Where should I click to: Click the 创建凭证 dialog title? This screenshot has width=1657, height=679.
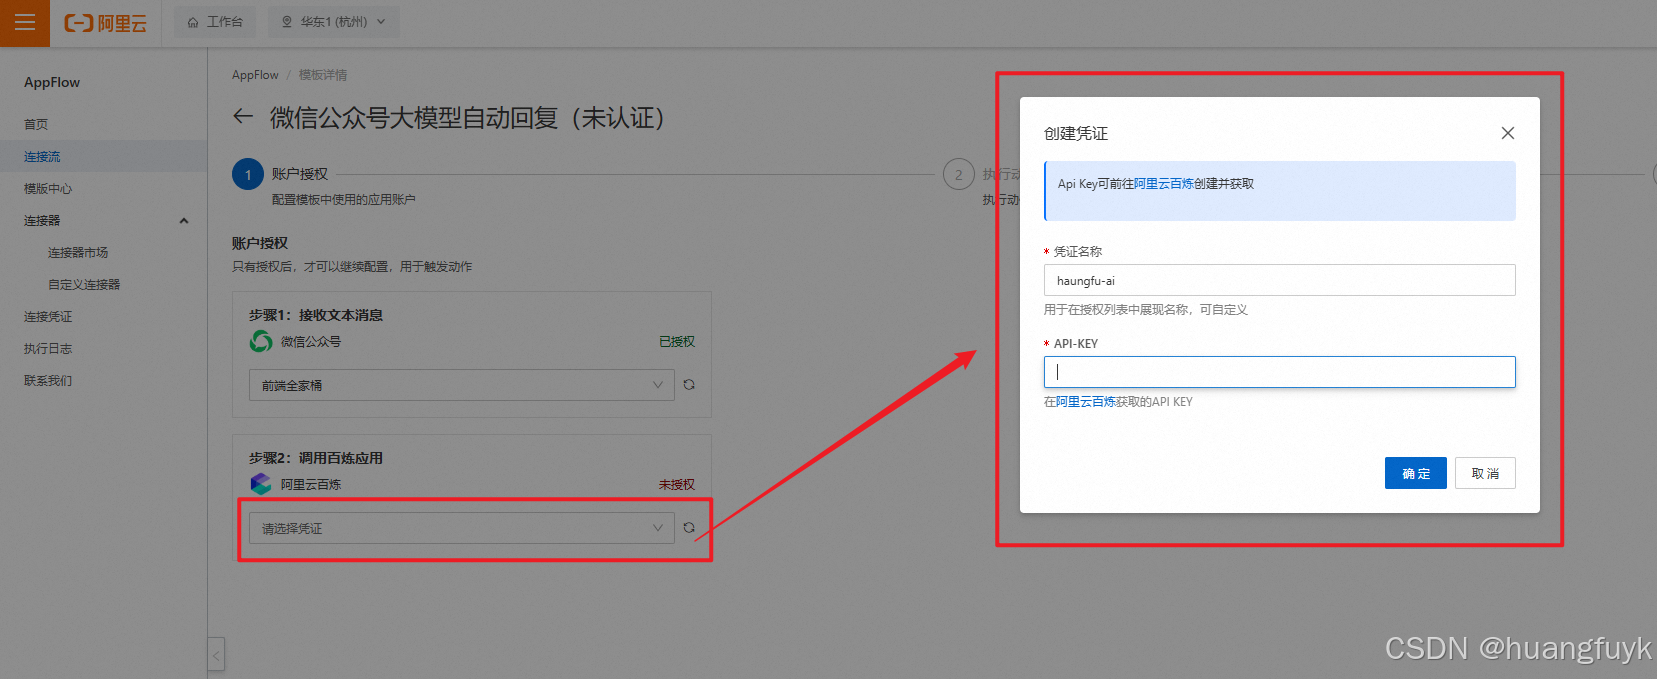coord(1076,133)
